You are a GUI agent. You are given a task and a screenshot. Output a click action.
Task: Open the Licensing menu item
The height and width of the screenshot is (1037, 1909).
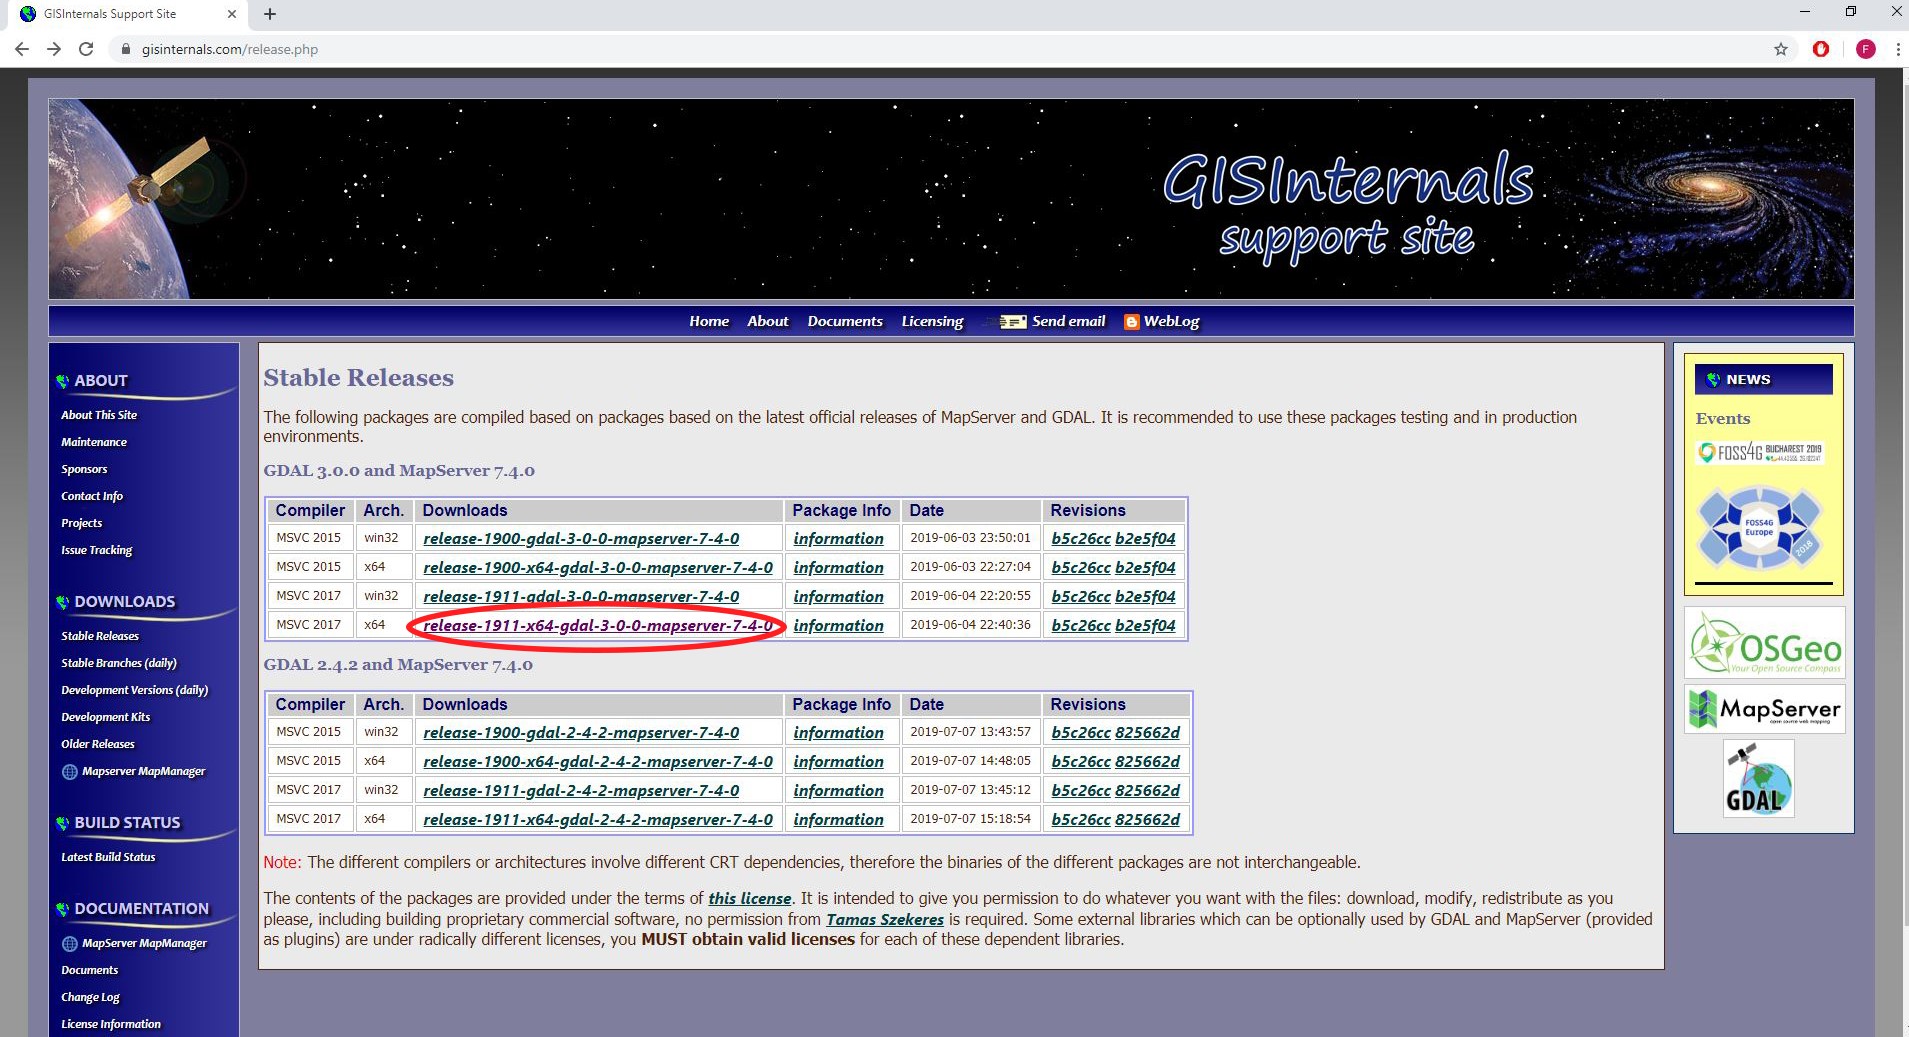tap(932, 321)
